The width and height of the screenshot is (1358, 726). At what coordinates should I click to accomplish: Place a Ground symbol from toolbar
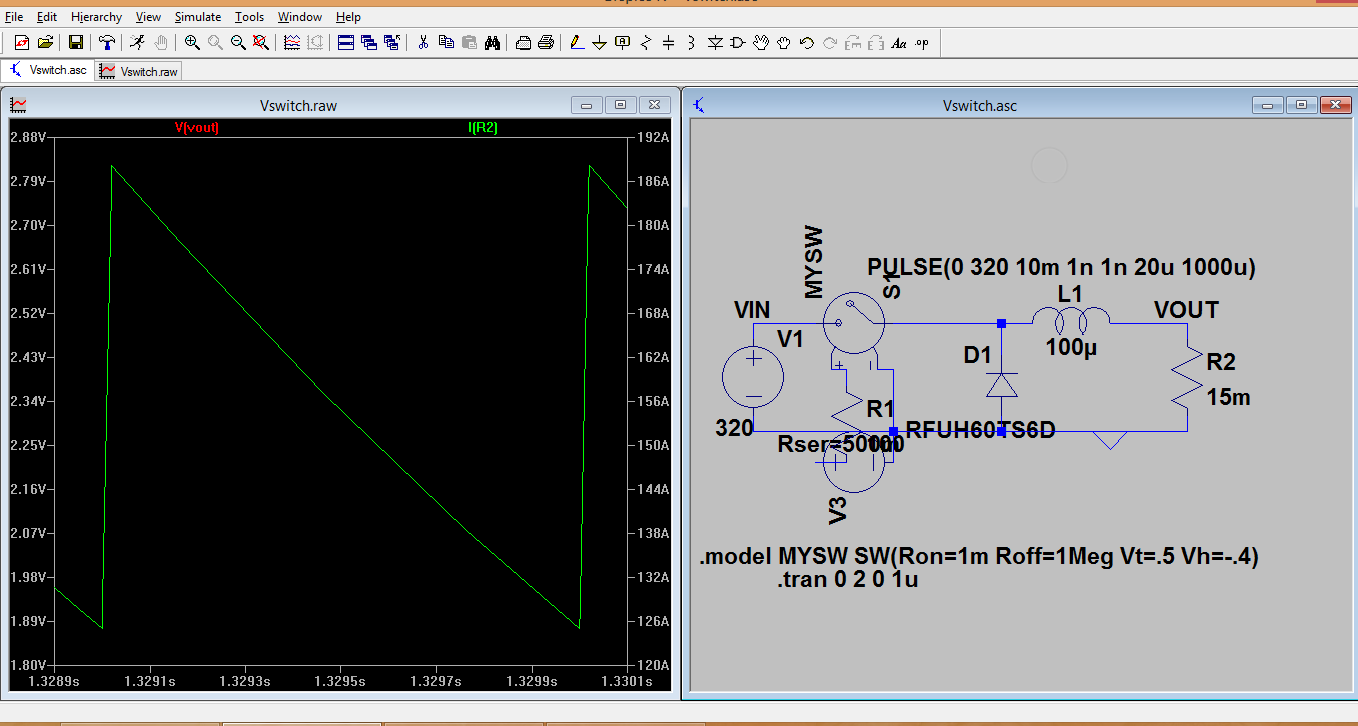599,42
